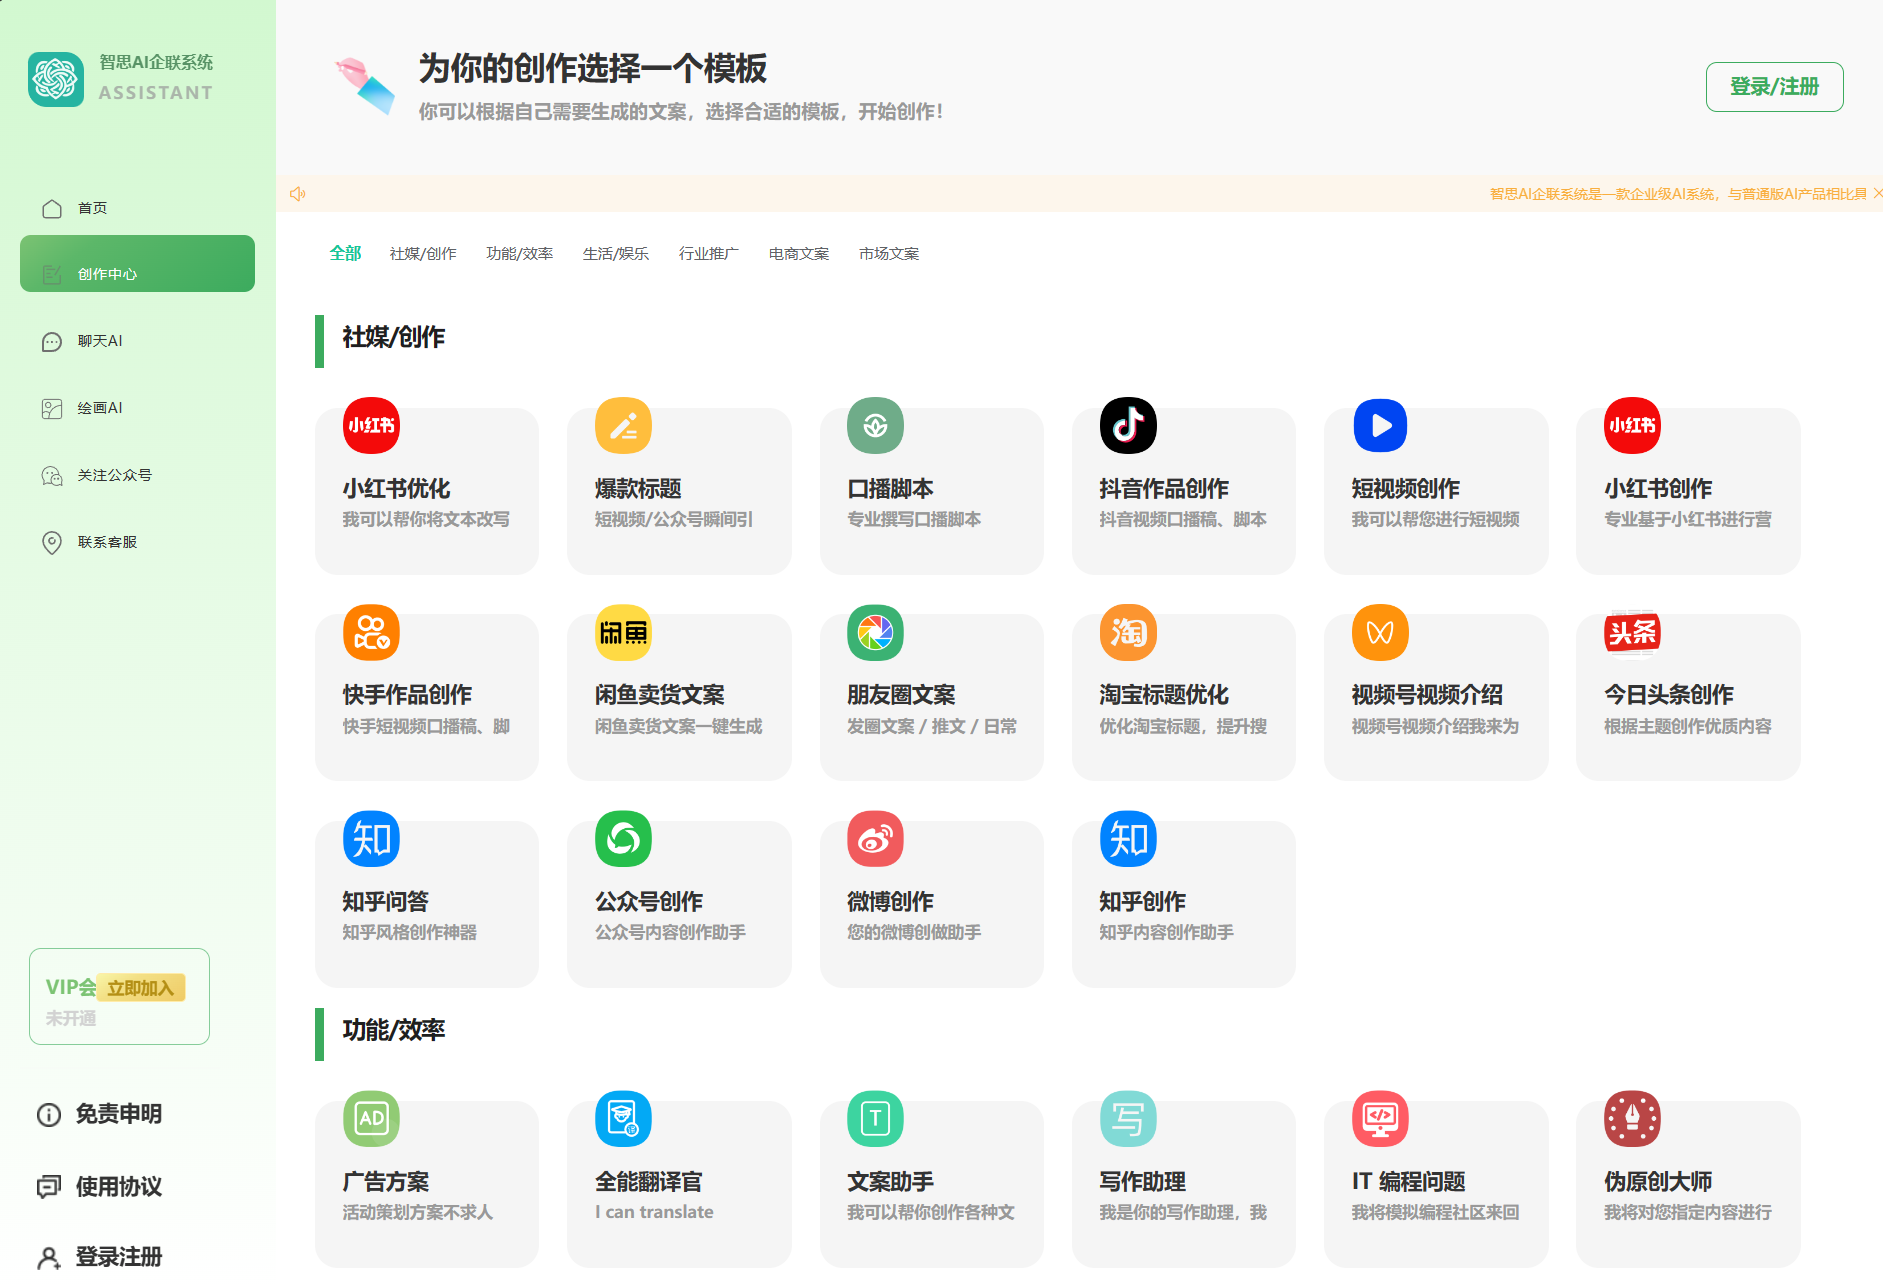Click the 联系客服 support icon
The image size is (1883, 1284).
point(51,543)
